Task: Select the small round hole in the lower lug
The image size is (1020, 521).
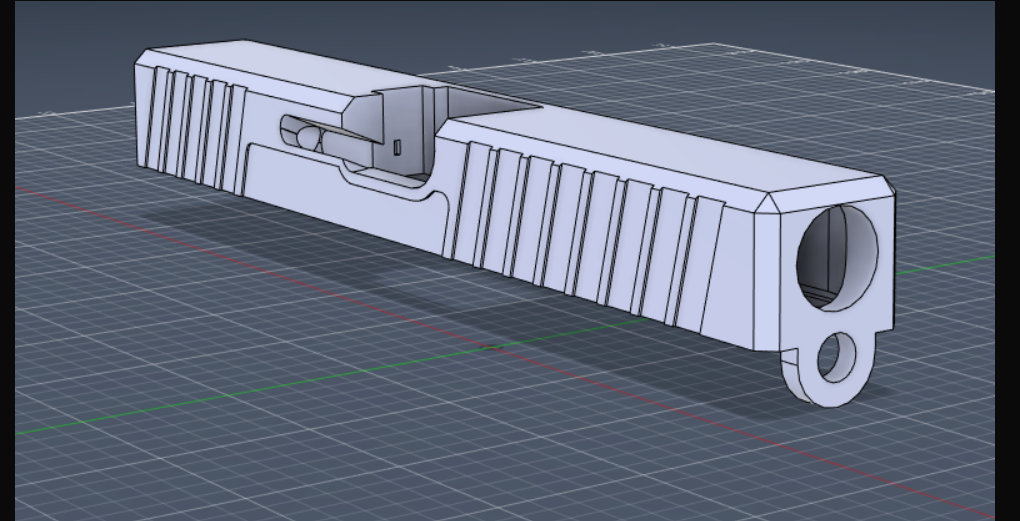Action: 836,357
